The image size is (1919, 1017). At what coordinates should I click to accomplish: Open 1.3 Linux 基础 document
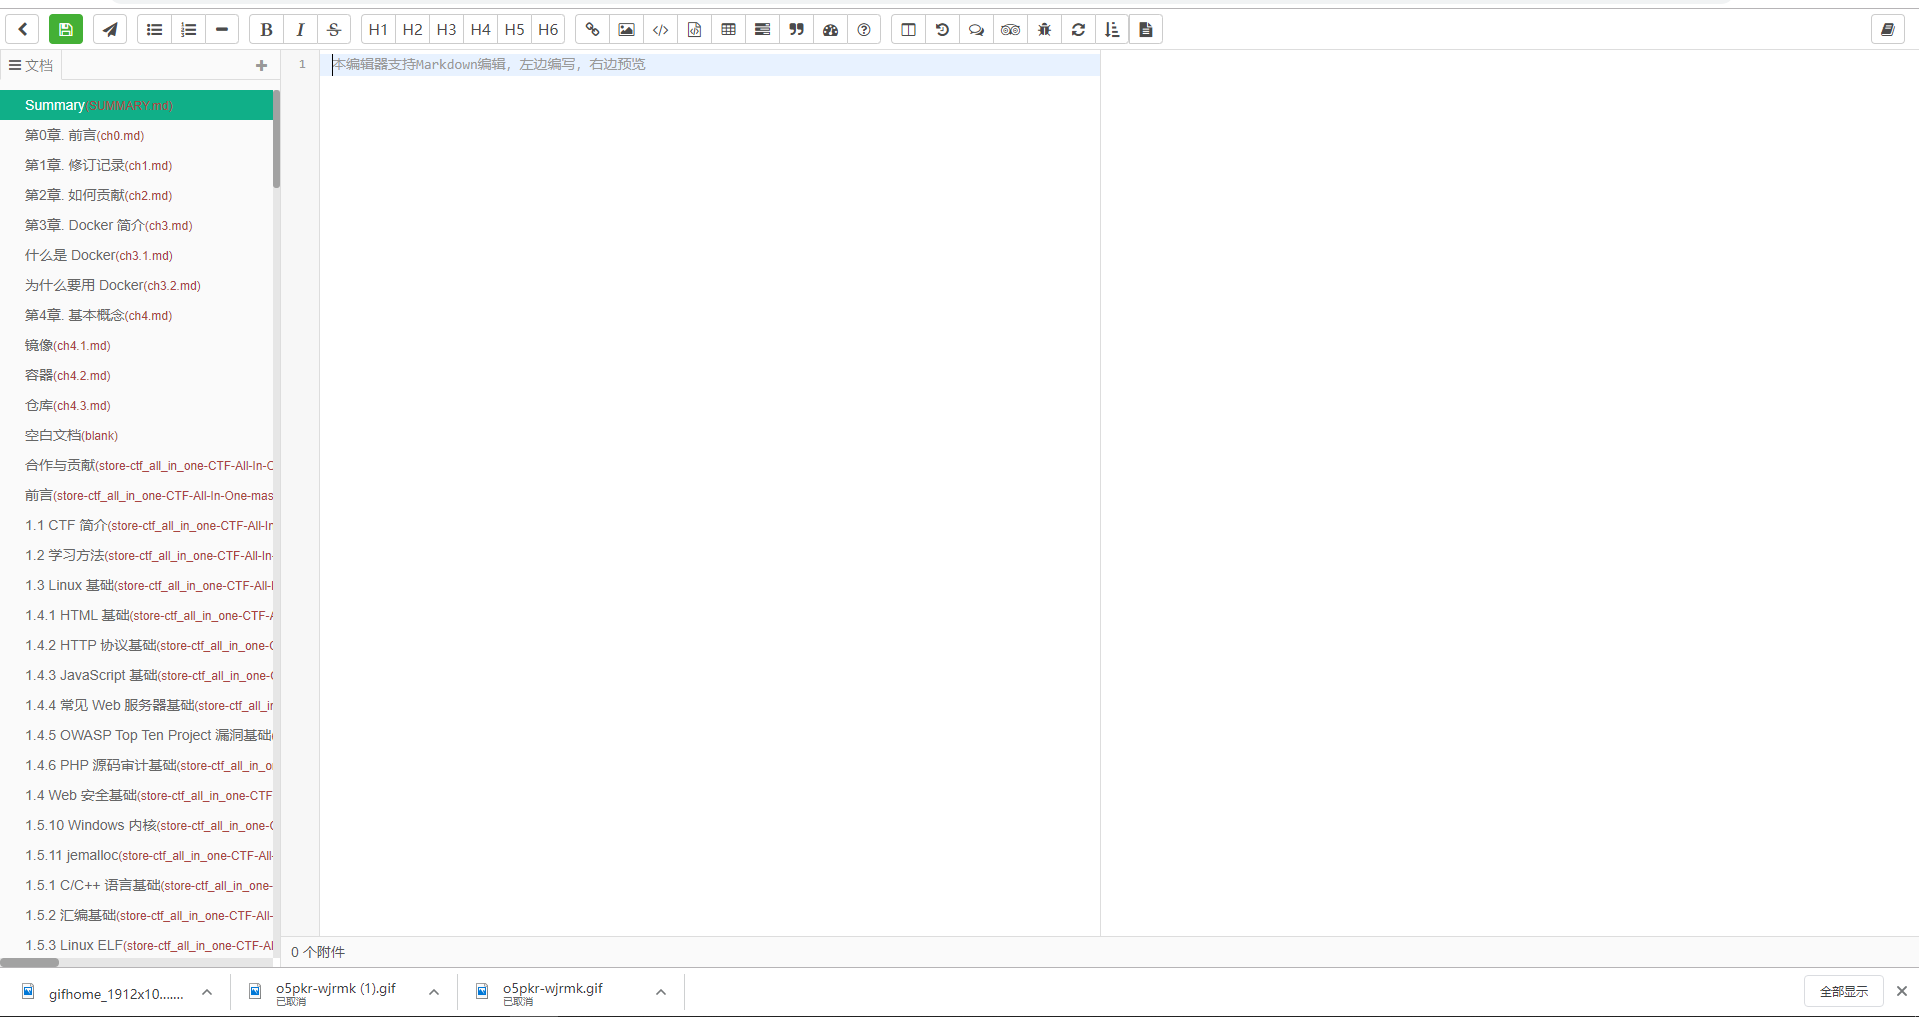point(136,585)
